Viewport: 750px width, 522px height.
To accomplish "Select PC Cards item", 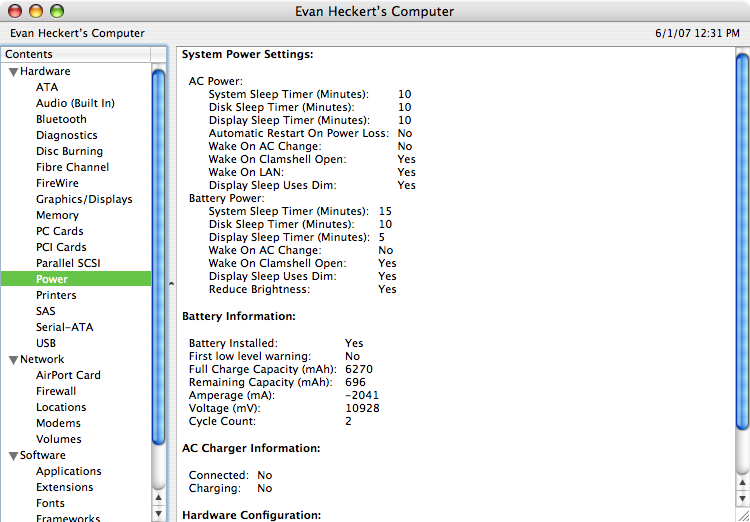I will coord(59,231).
